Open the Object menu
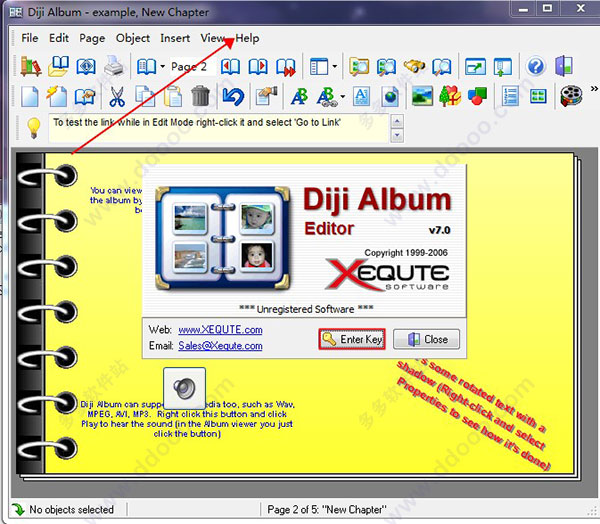This screenshot has height=524, width=600. 133,38
